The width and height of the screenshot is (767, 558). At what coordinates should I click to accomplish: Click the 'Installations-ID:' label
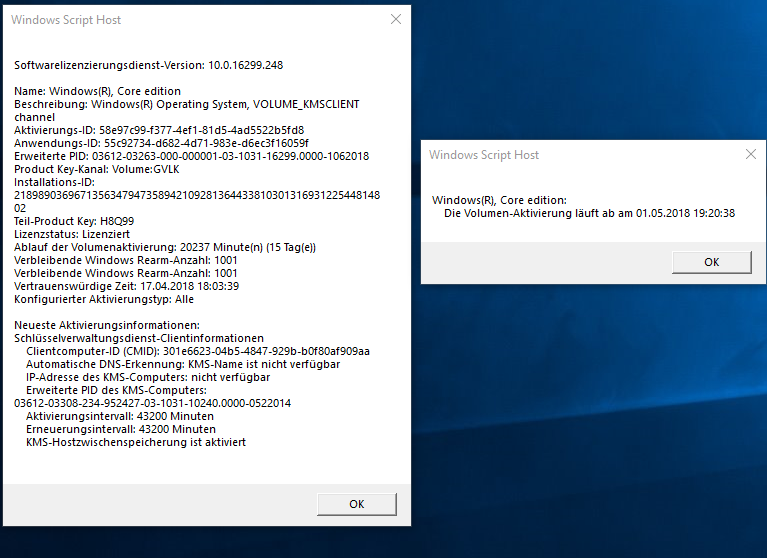tap(54, 182)
